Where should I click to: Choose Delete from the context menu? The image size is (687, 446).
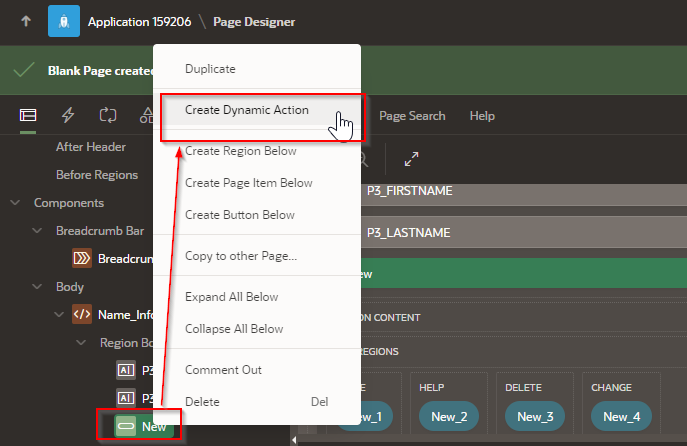[257, 402]
